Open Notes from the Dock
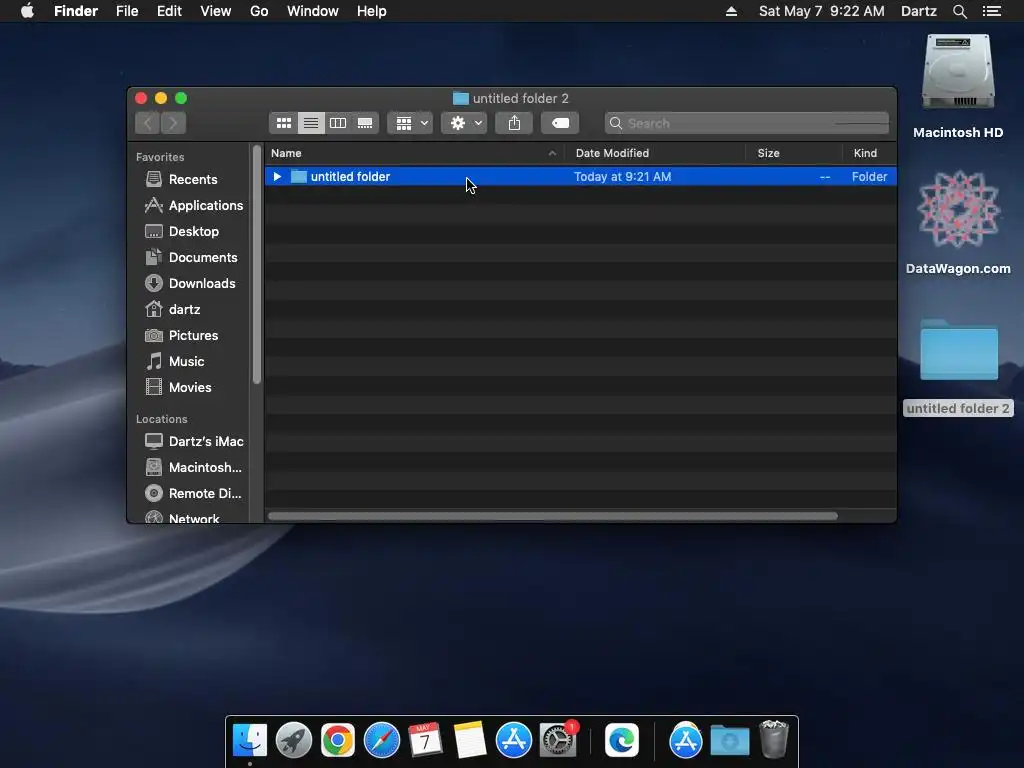The image size is (1024, 768). (x=470, y=740)
